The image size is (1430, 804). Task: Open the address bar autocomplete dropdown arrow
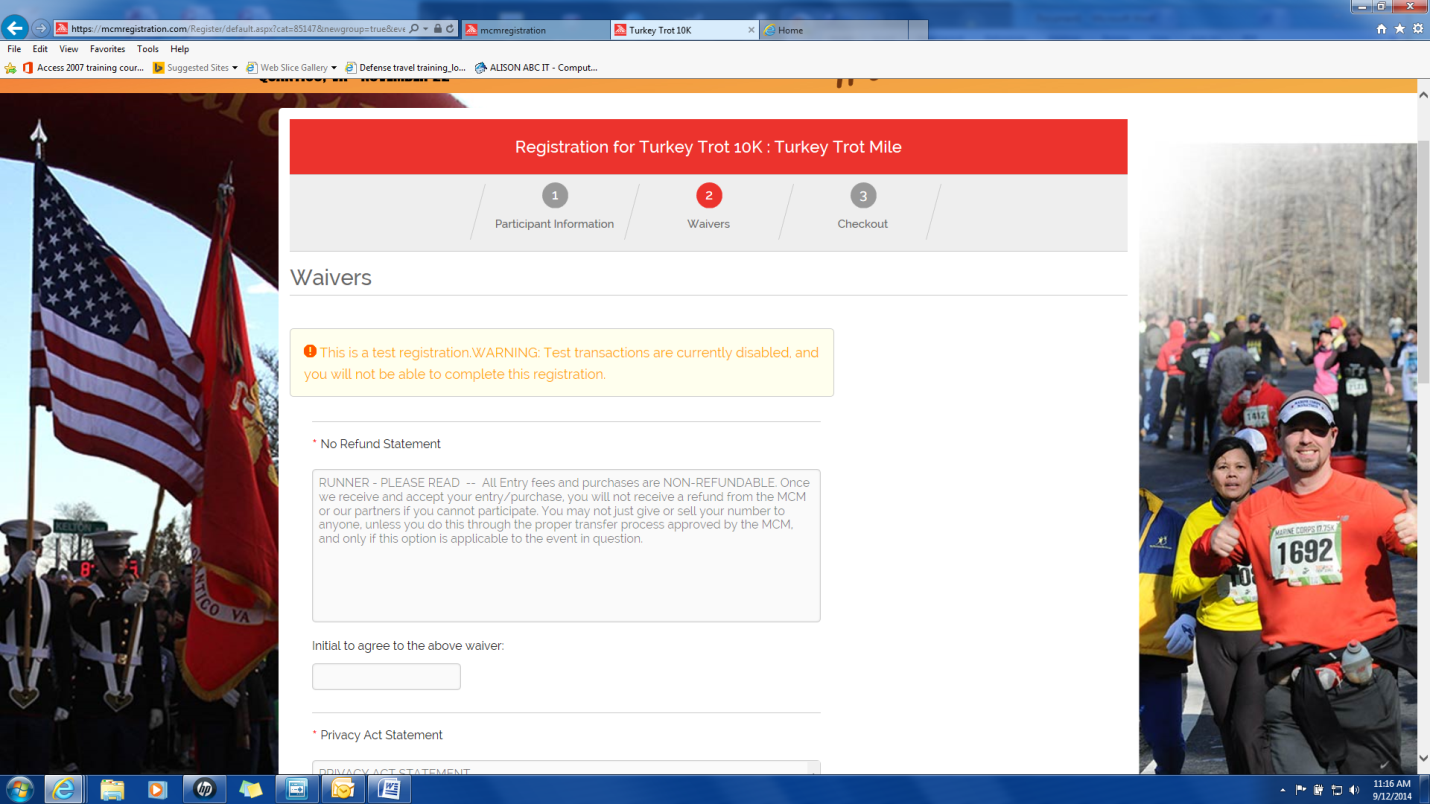point(426,29)
